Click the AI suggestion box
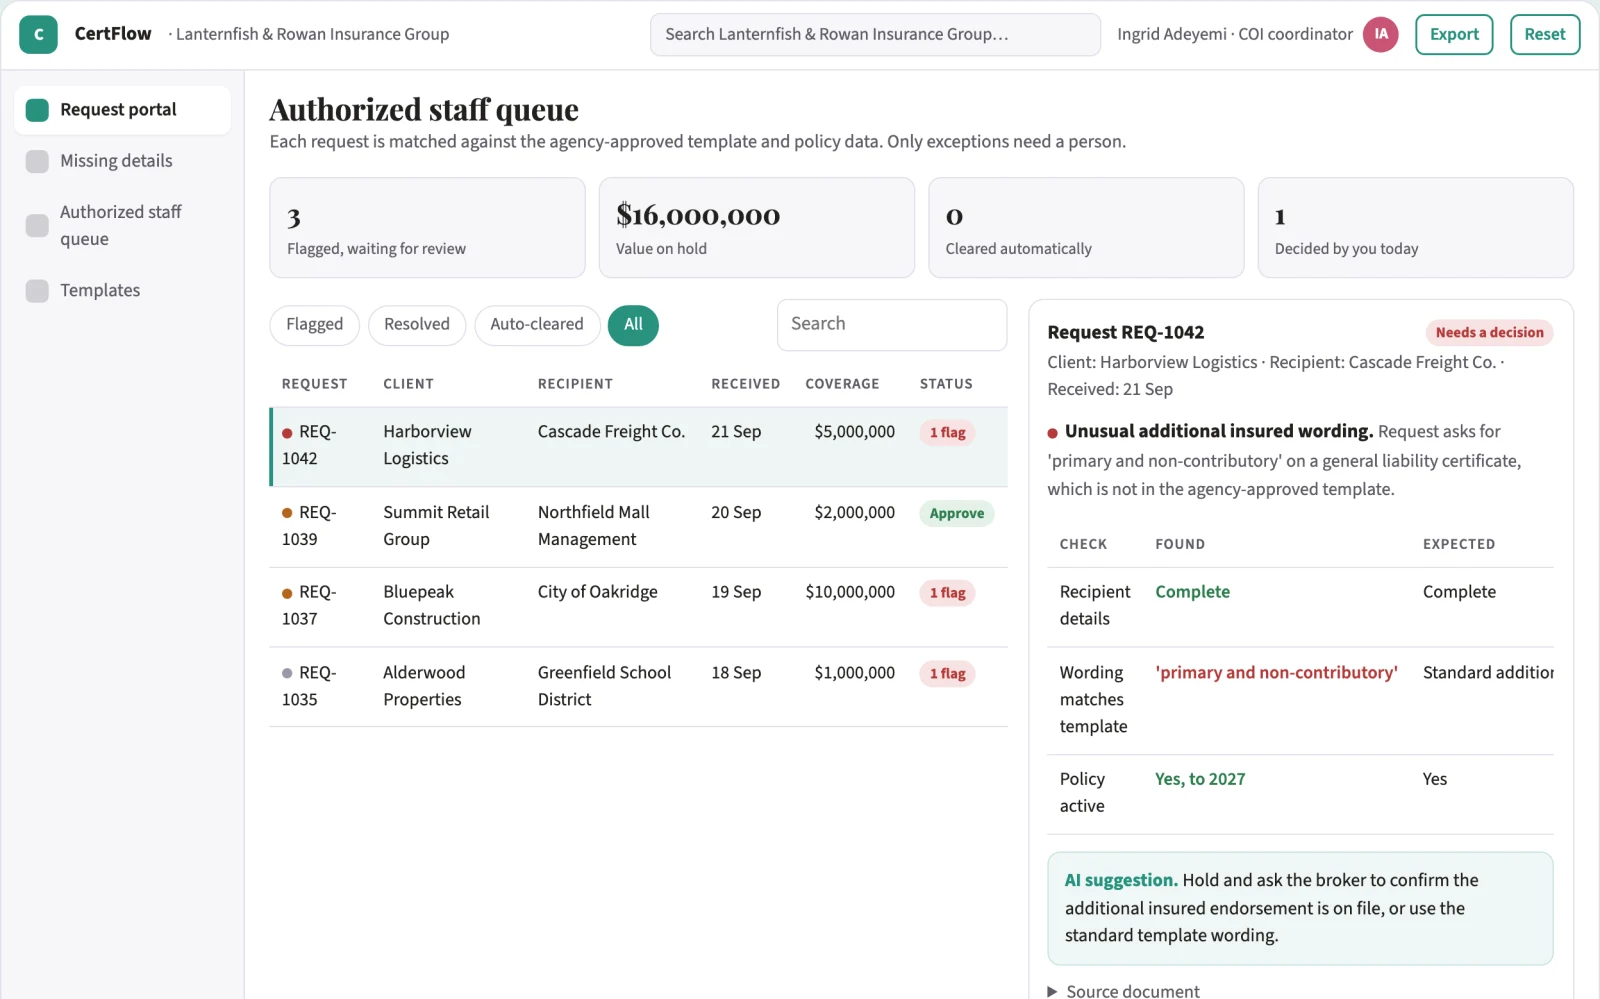The image size is (1600, 999). [1300, 908]
